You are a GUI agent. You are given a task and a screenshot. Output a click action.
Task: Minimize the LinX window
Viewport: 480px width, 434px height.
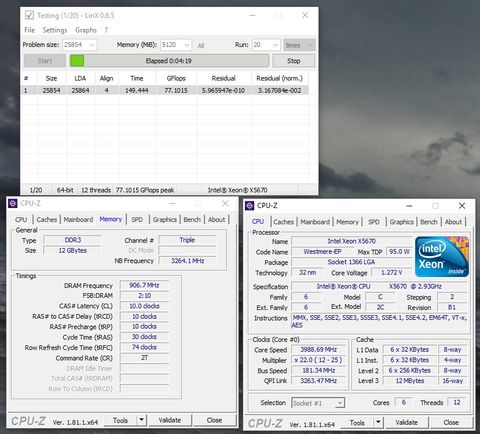pos(252,15)
